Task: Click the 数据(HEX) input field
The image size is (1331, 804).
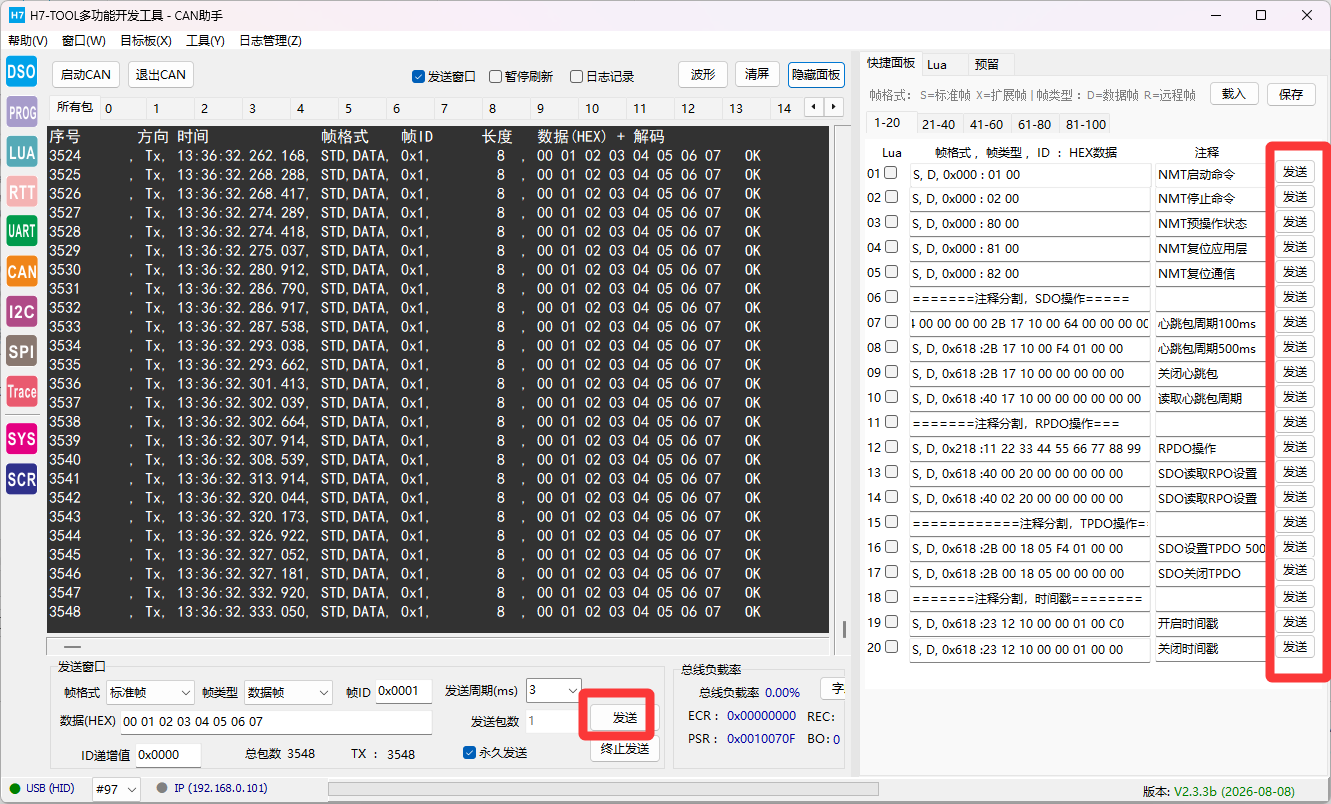Action: point(275,722)
